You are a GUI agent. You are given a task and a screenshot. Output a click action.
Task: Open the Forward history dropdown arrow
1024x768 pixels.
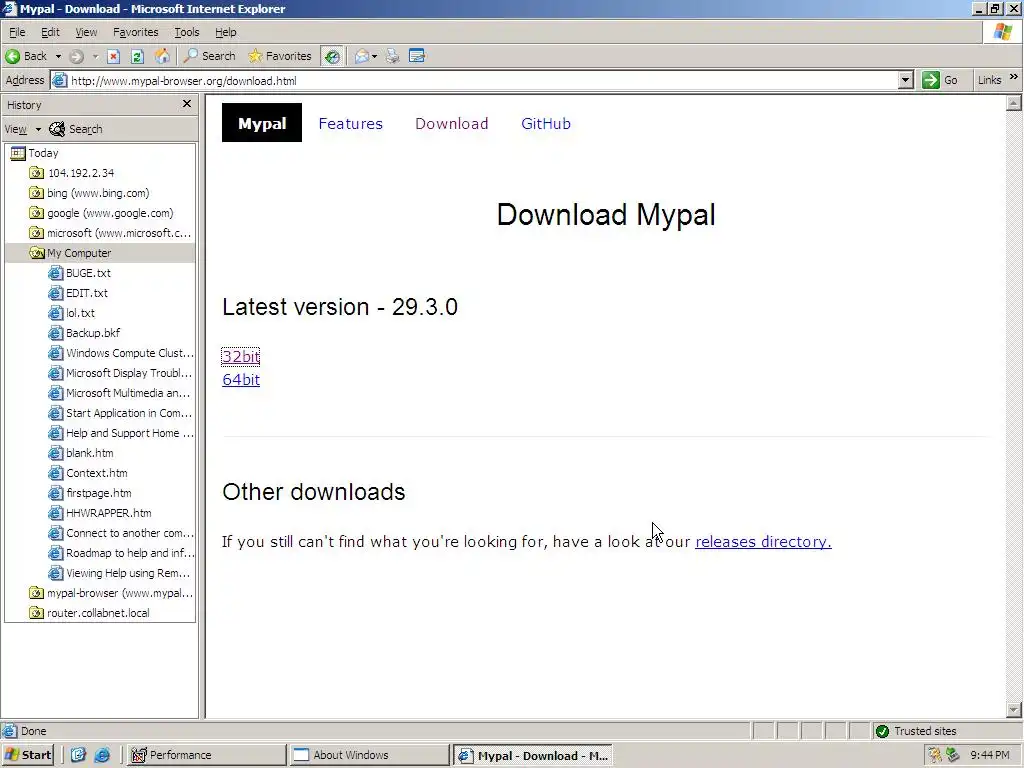[x=95, y=56]
